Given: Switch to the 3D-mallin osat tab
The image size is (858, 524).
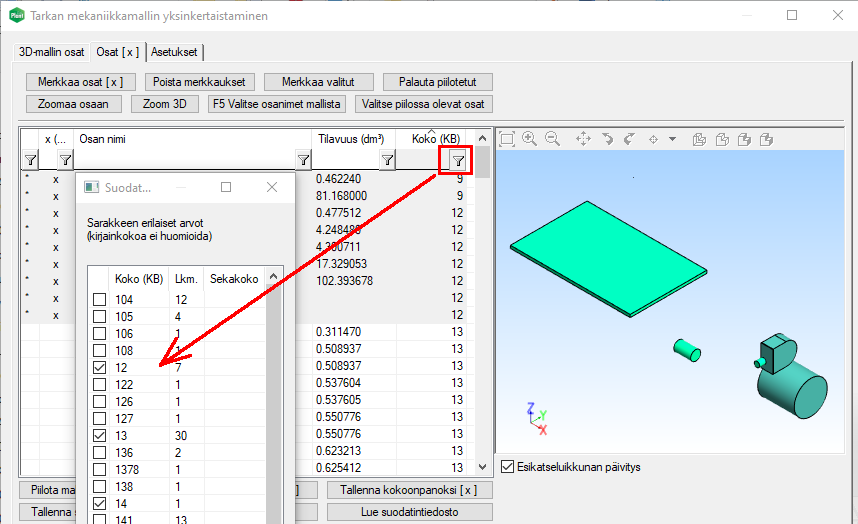Looking at the screenshot, I should (x=51, y=51).
